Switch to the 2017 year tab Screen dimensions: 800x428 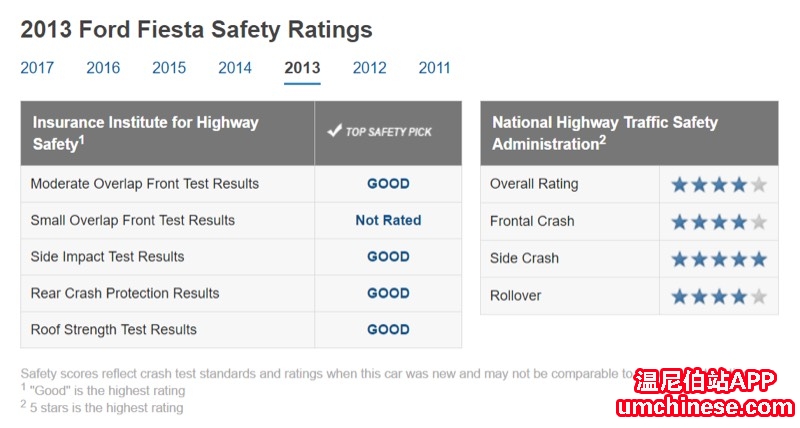(x=37, y=68)
